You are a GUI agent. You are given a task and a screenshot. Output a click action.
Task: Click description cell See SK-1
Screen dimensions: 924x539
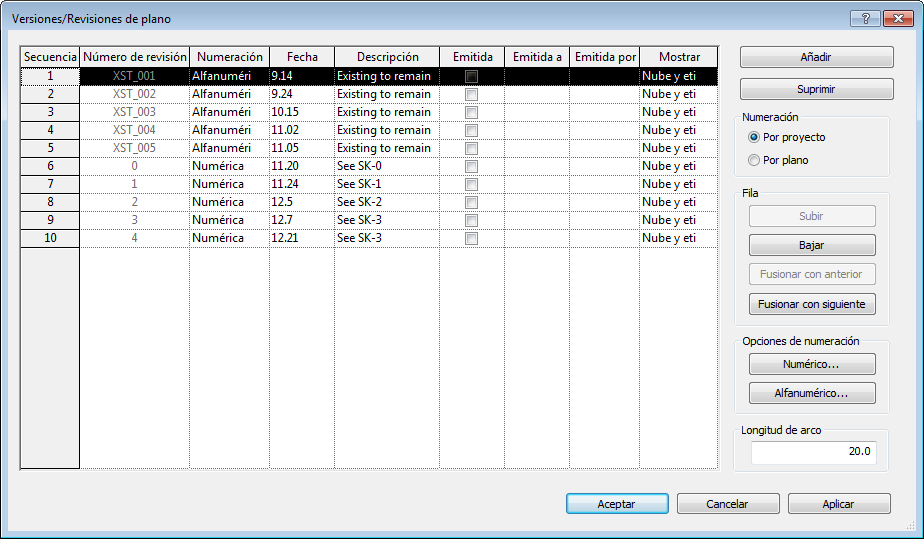point(387,184)
